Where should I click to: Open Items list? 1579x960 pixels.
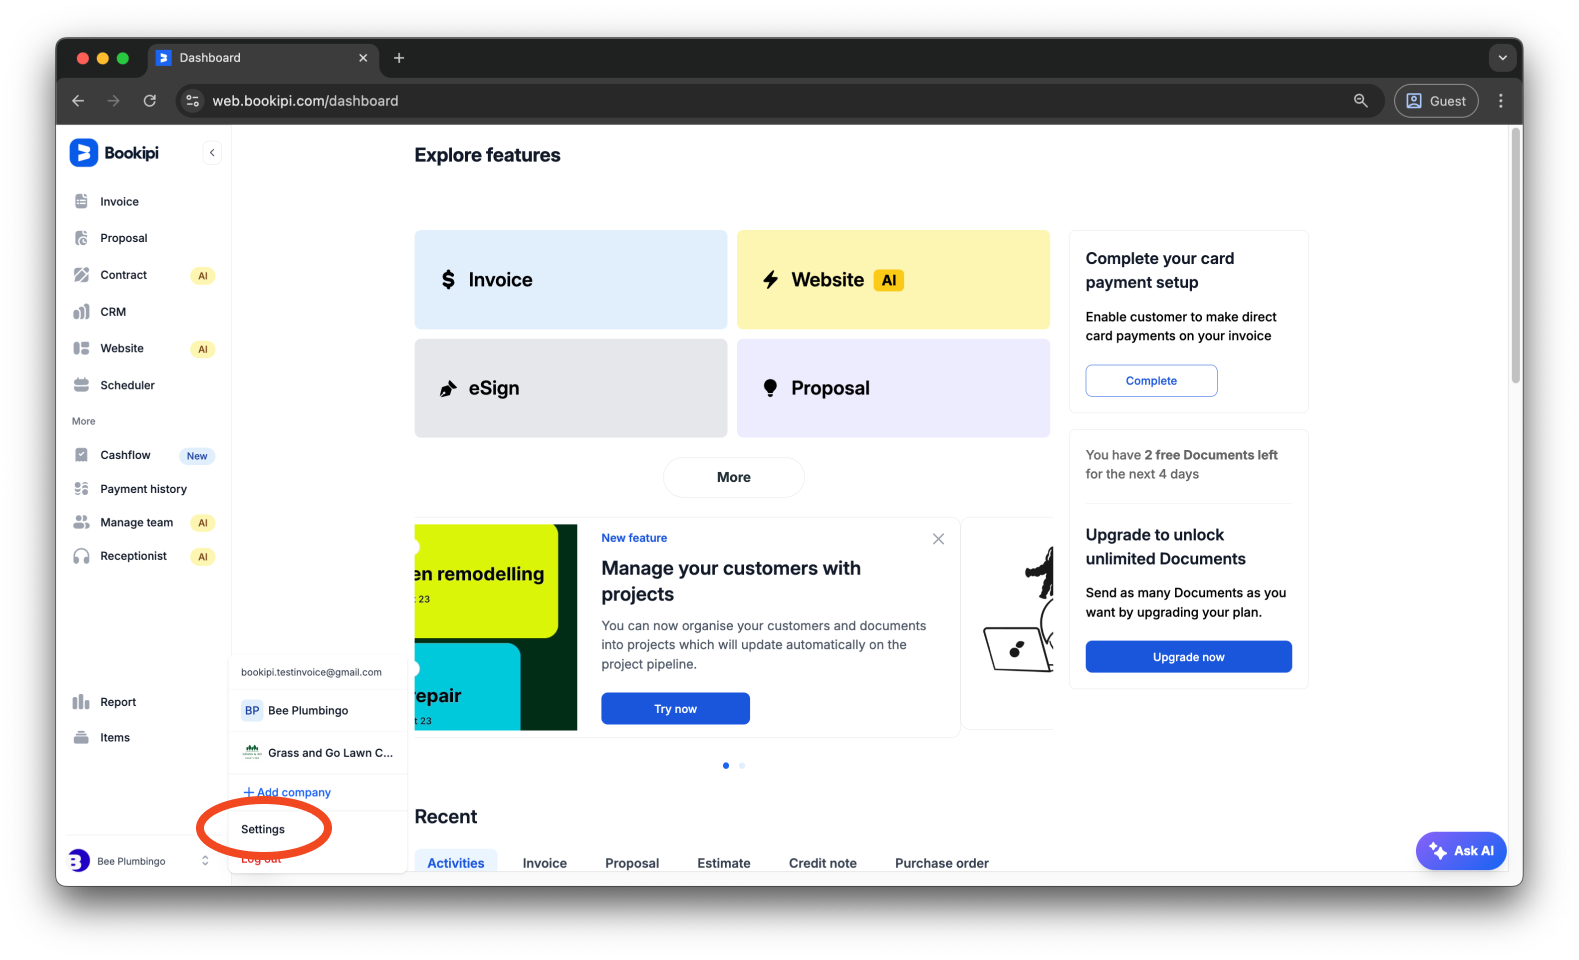[x=115, y=738]
